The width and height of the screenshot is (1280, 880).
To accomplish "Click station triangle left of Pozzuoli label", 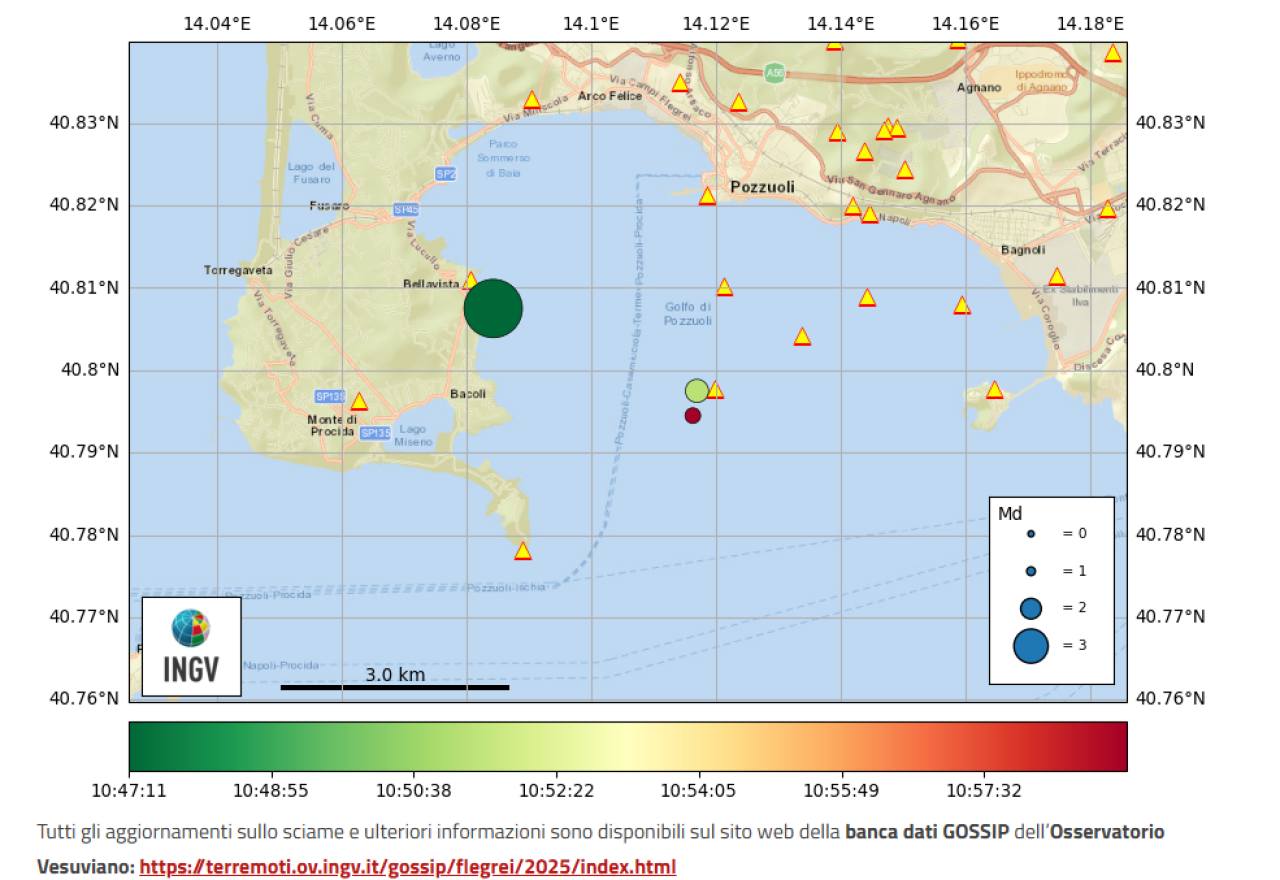I will pos(707,197).
